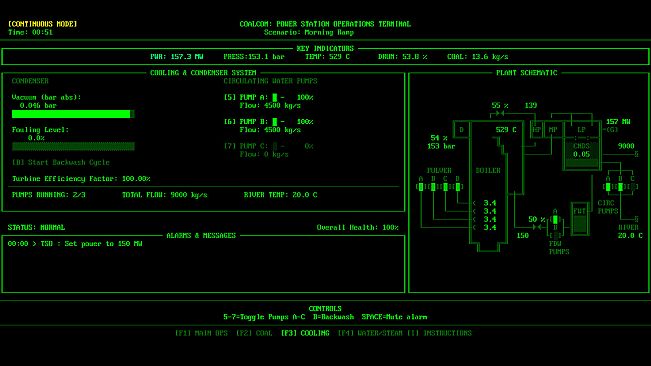Screen dimensions: 651x366
Task: Select pulverizer C indicator in plant schematic
Action: [445, 187]
